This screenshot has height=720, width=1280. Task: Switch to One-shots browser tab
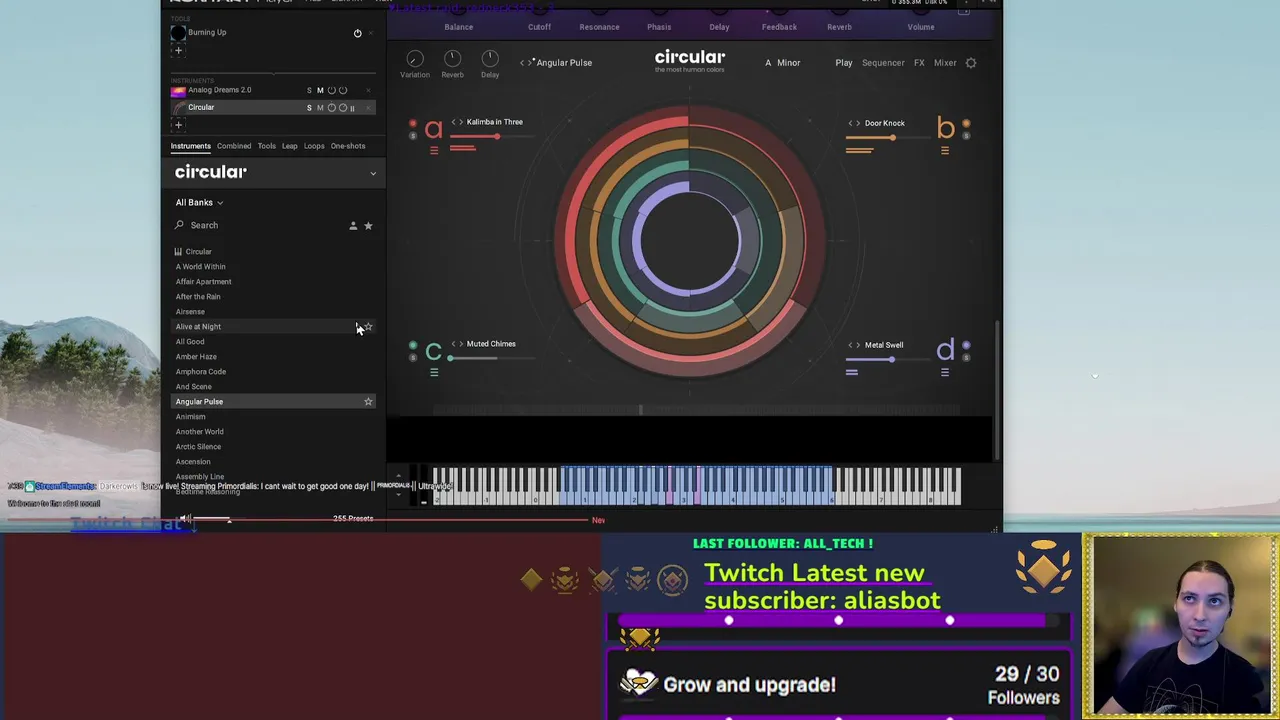click(348, 146)
